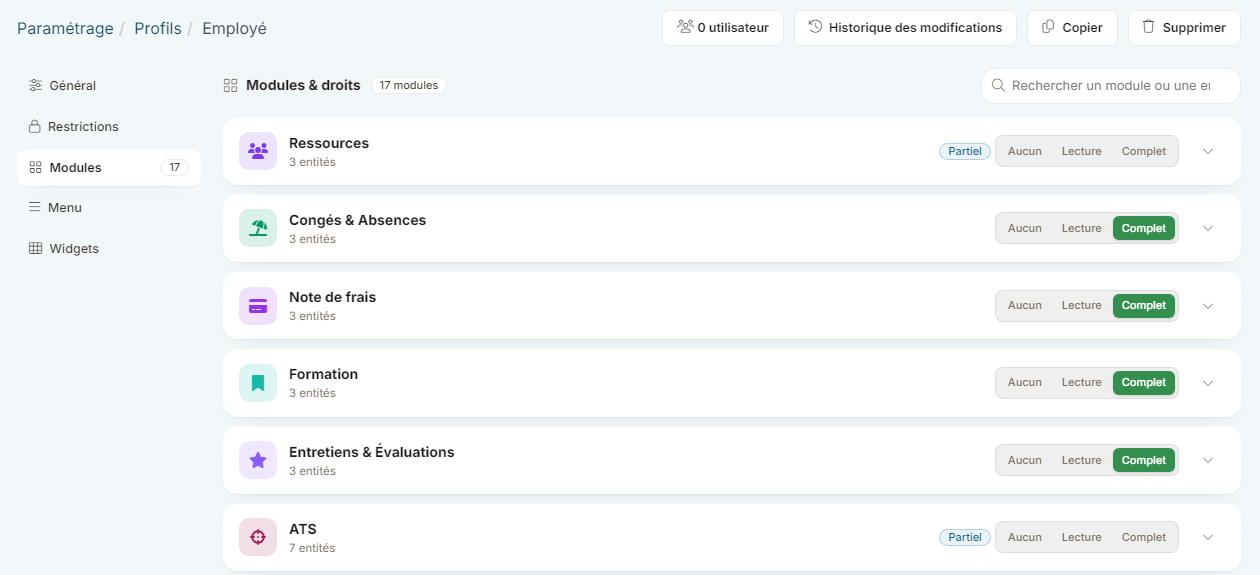Expand the Congés & Absences module row
Image resolution: width=1260 pixels, height=575 pixels.
coord(1207,228)
